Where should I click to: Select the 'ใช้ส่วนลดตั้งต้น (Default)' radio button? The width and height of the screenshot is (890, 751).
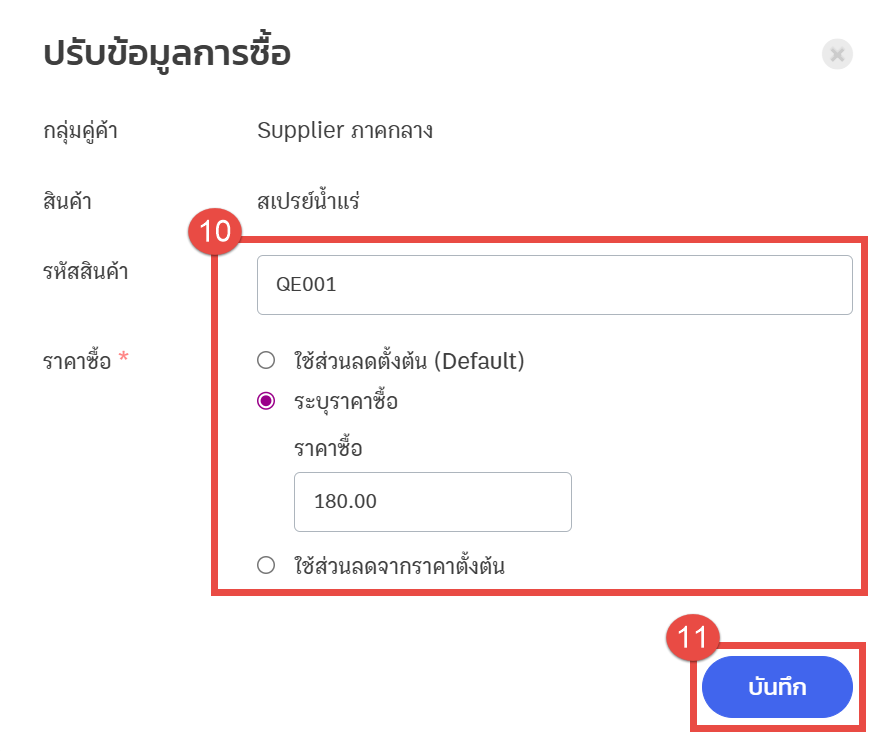point(266,361)
